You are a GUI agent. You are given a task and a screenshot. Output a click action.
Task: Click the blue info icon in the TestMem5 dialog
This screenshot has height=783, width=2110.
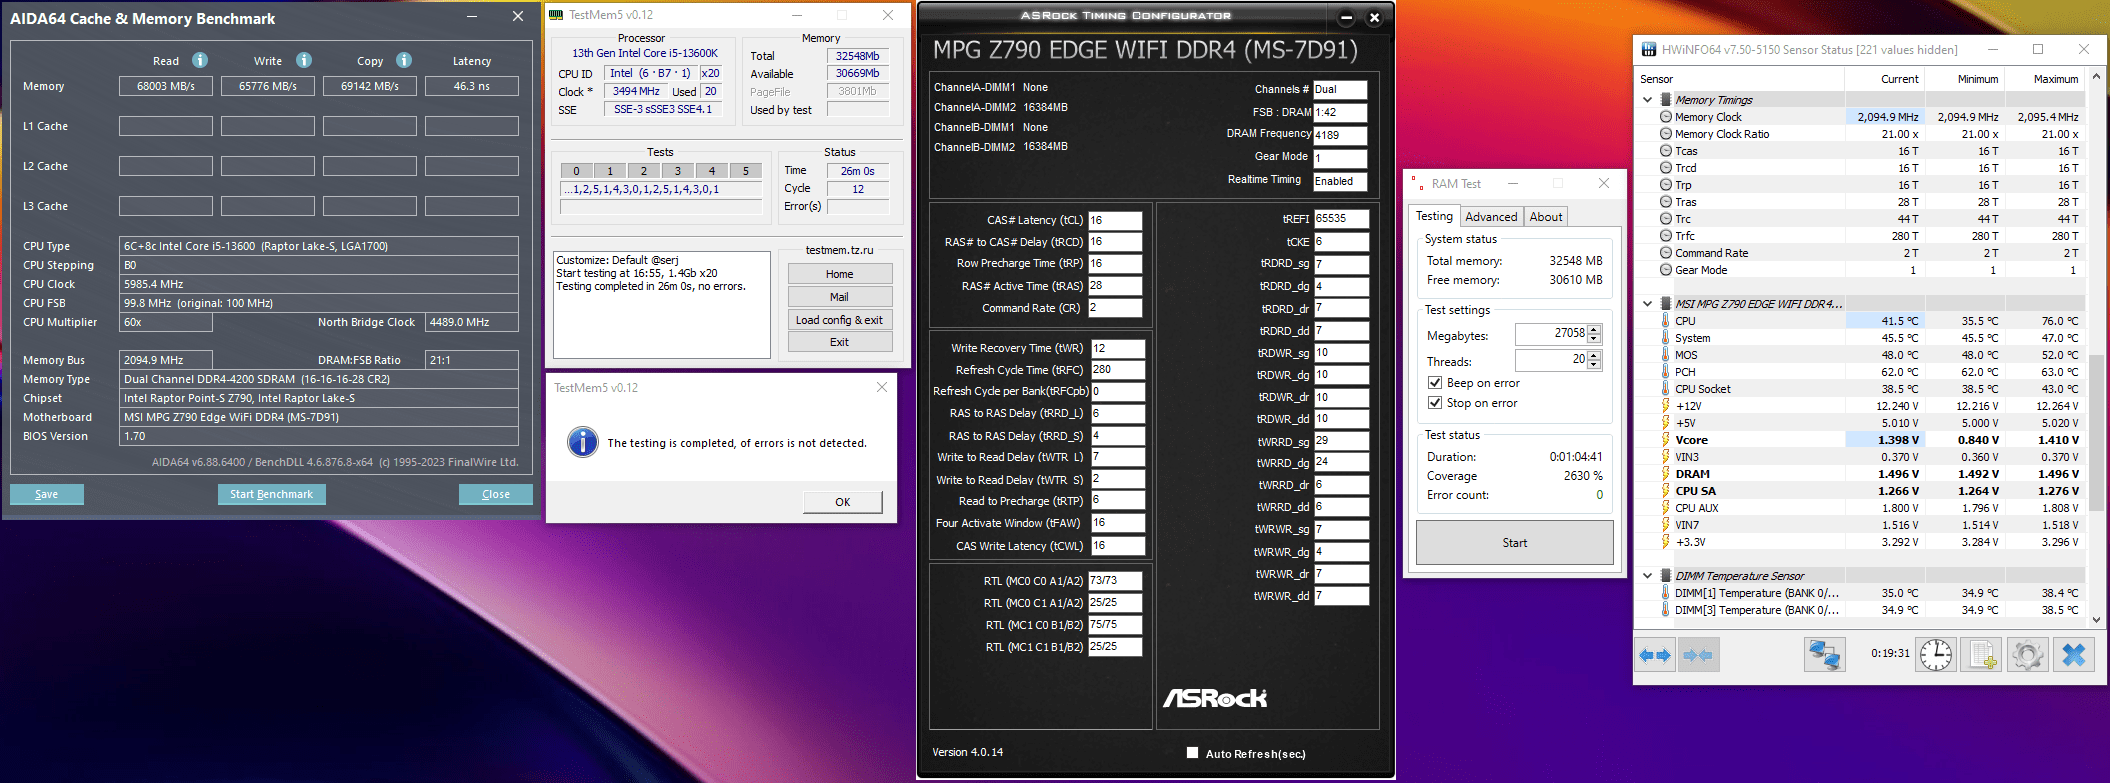point(583,442)
